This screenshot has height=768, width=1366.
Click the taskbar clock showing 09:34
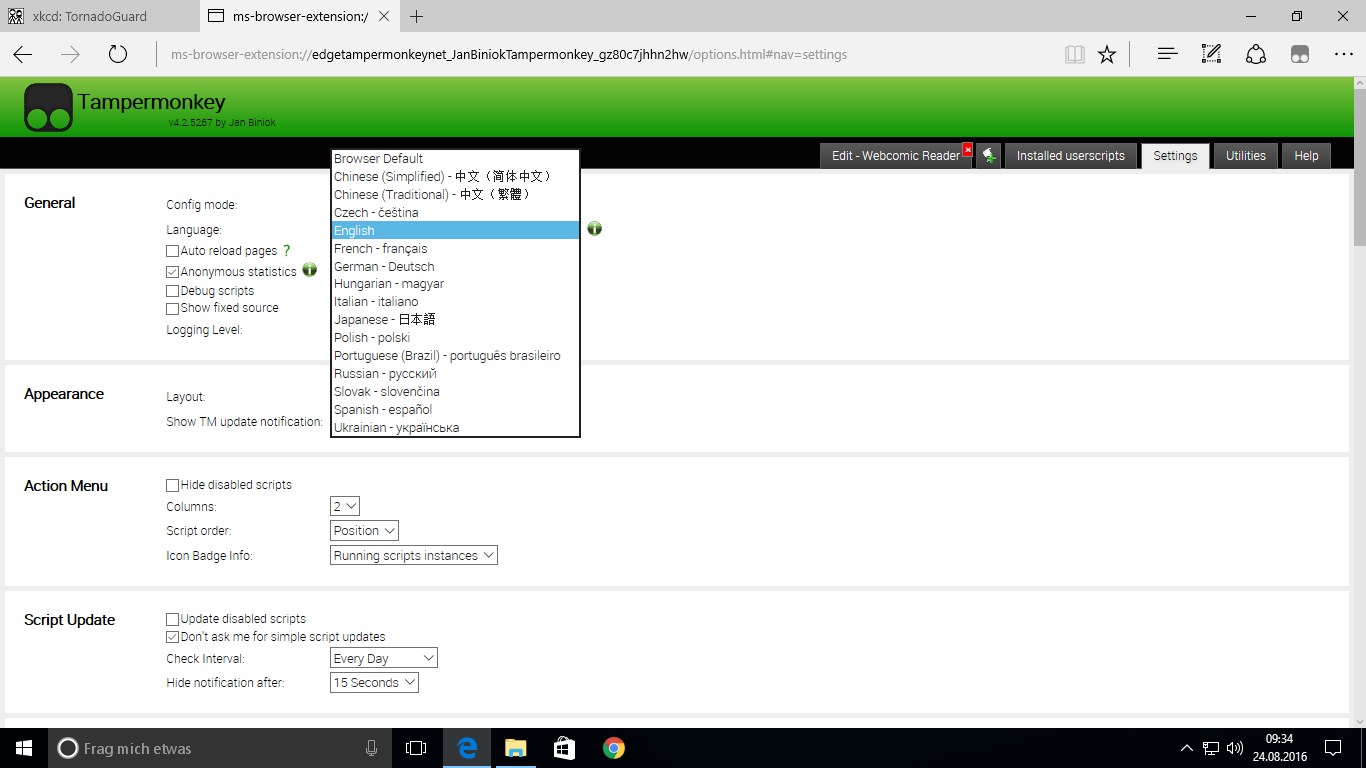(x=1279, y=747)
